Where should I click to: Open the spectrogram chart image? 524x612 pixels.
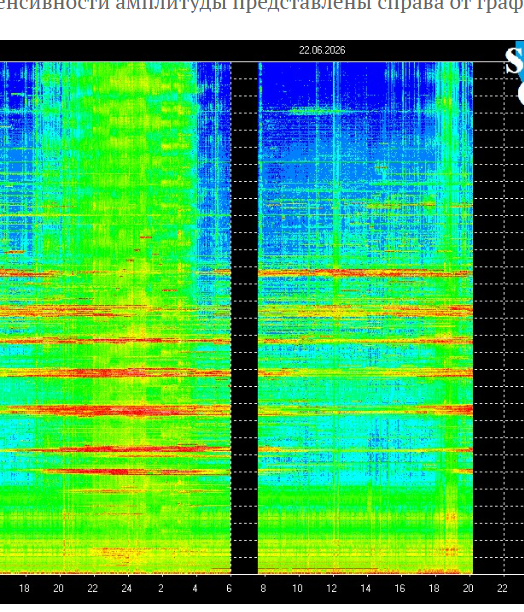click(x=262, y=322)
